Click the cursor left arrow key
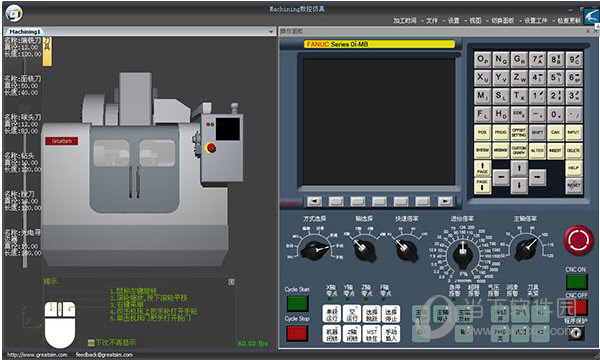 [x=501, y=177]
